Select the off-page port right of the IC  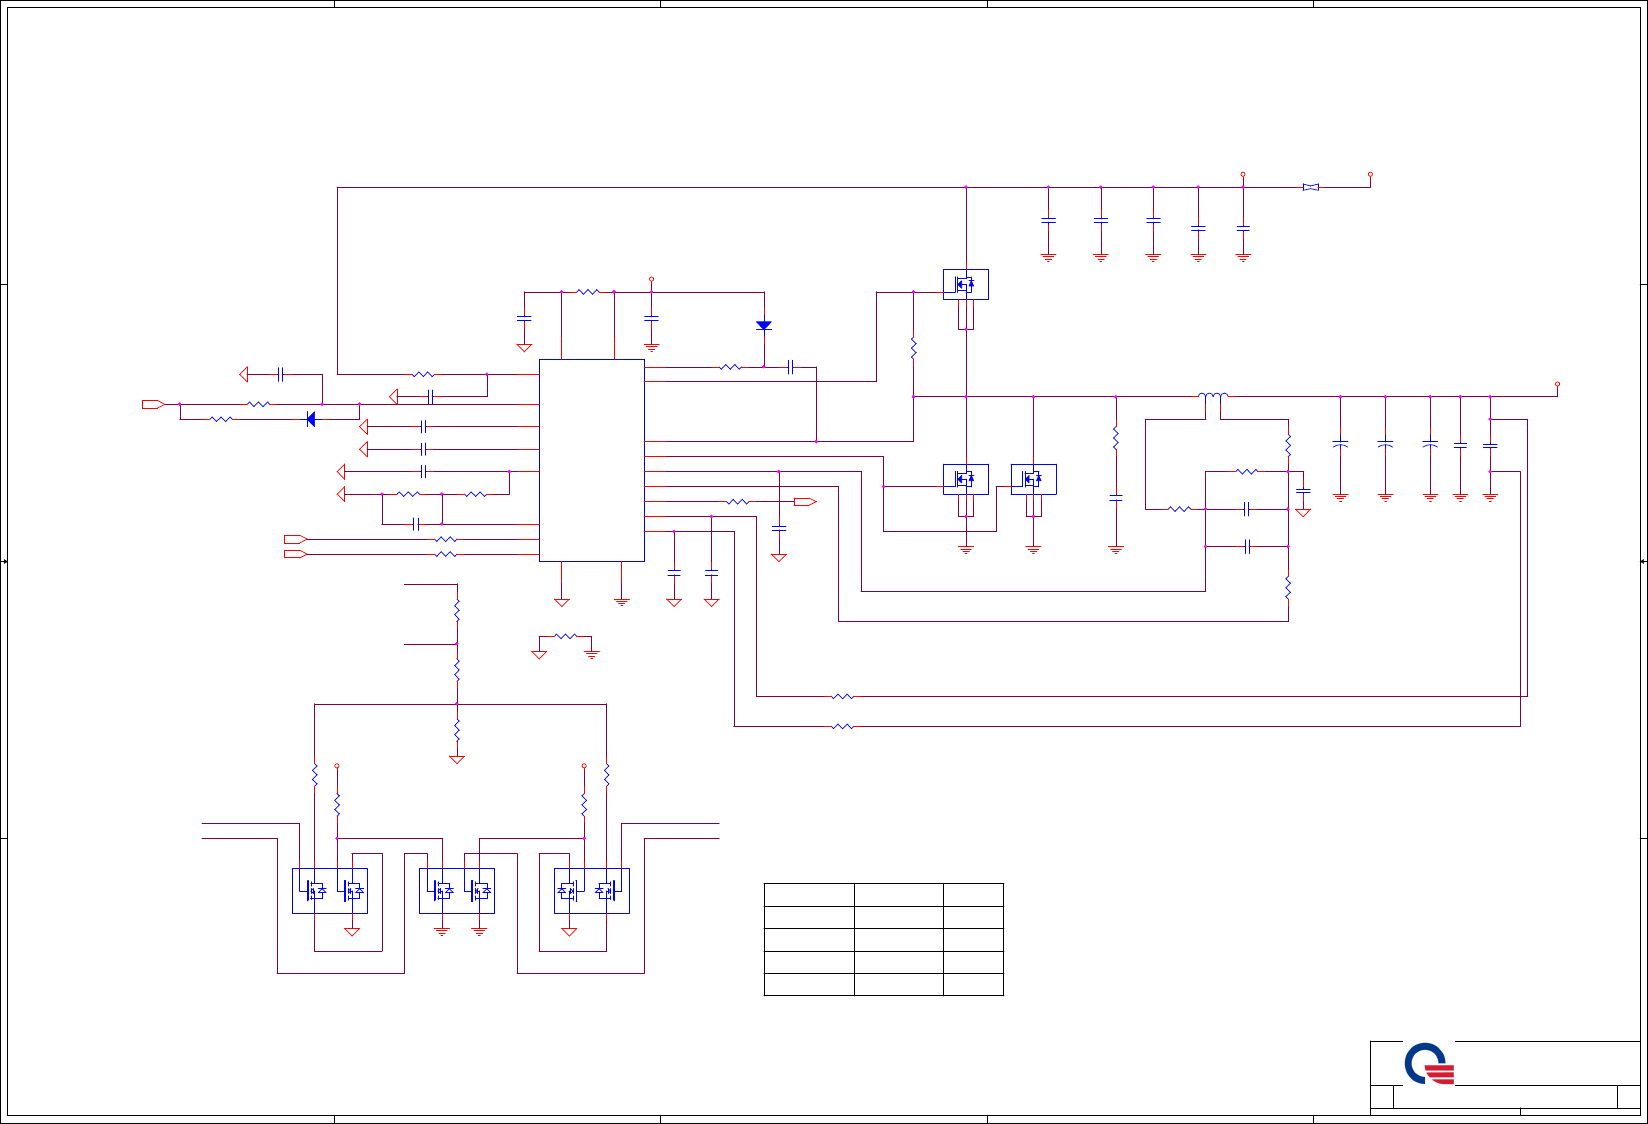(806, 501)
